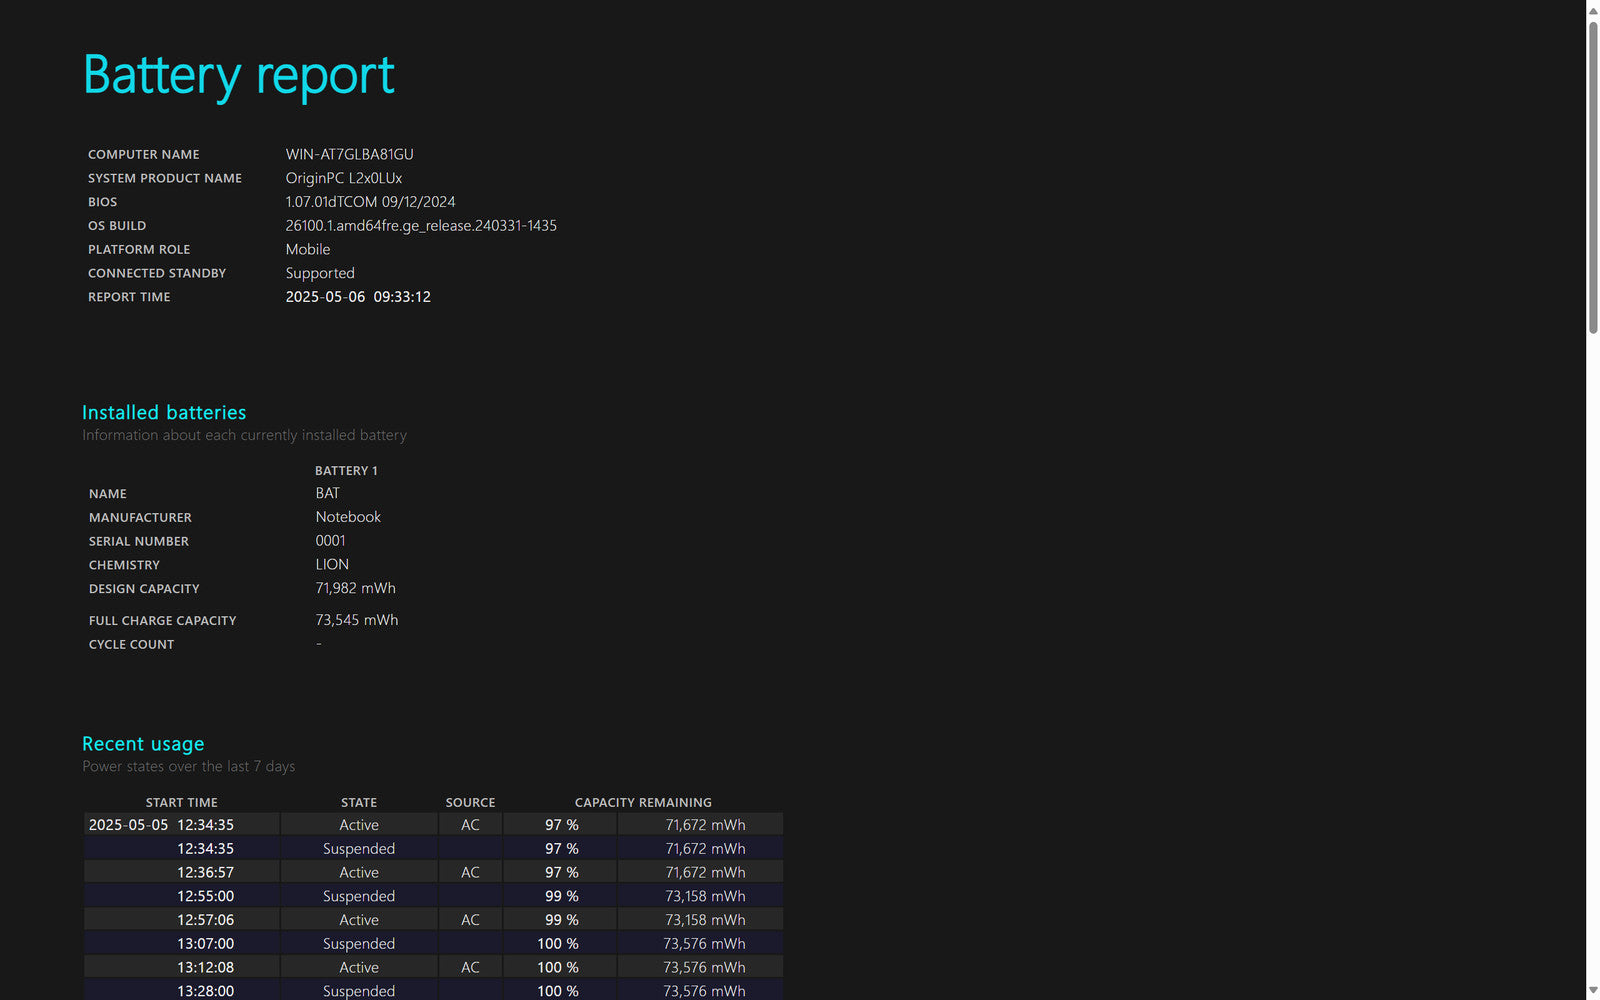Click the BIOS version 1.07.01dTCOM value
Screen dimensions: 1600x1000
pos(370,202)
